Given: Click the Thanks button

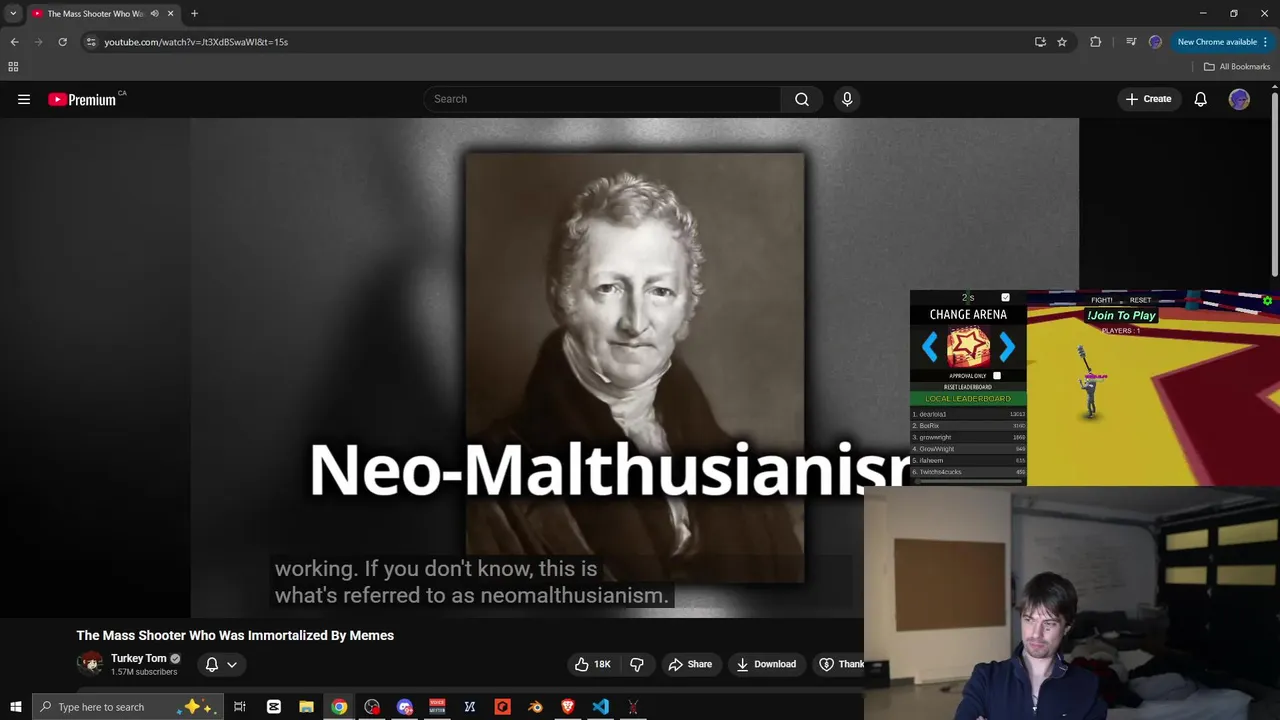Looking at the screenshot, I should 839,664.
